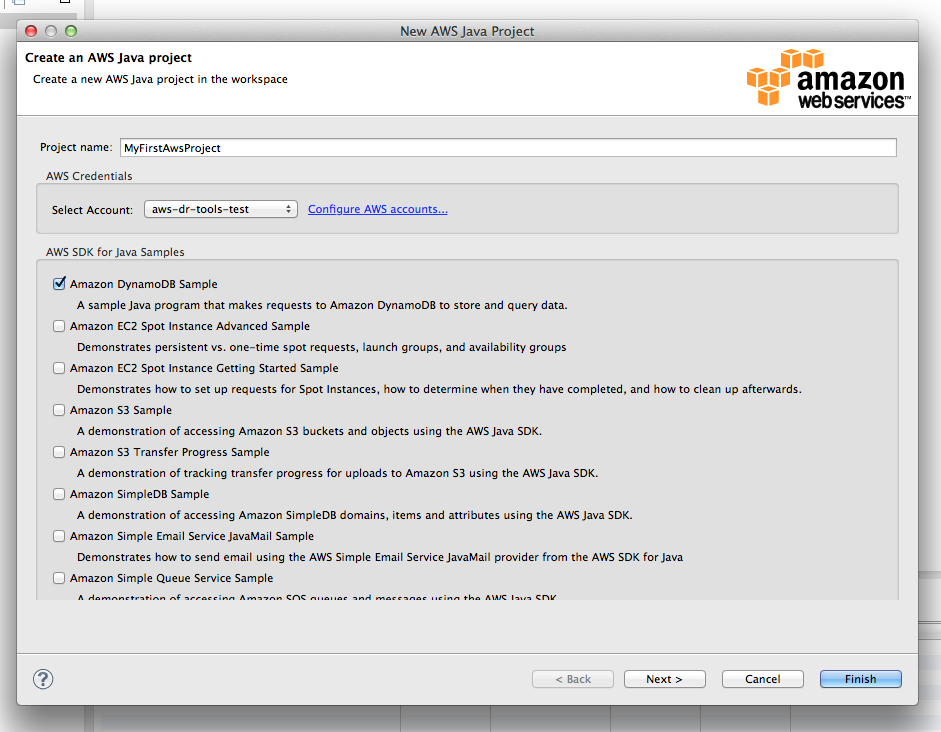This screenshot has height=732, width=941.
Task: Click the 'AWS SDK for Java Samples' group label
Action: click(x=115, y=252)
